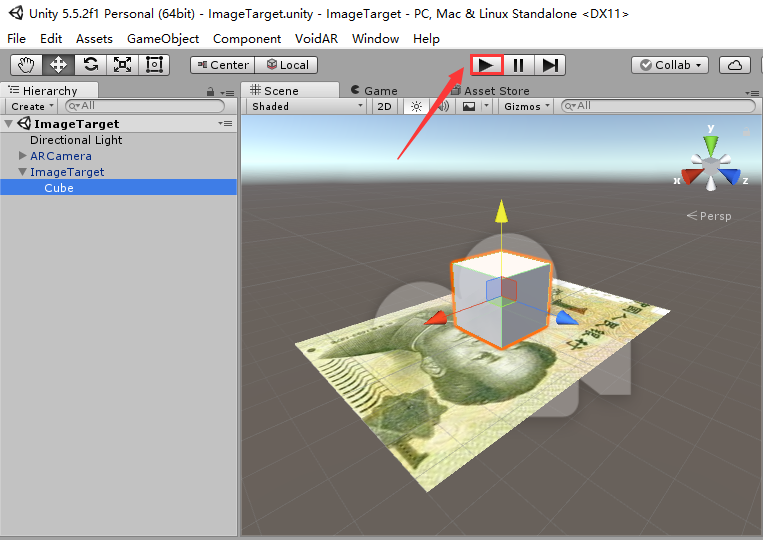Start Play mode
The width and height of the screenshot is (763, 540).
click(486, 65)
